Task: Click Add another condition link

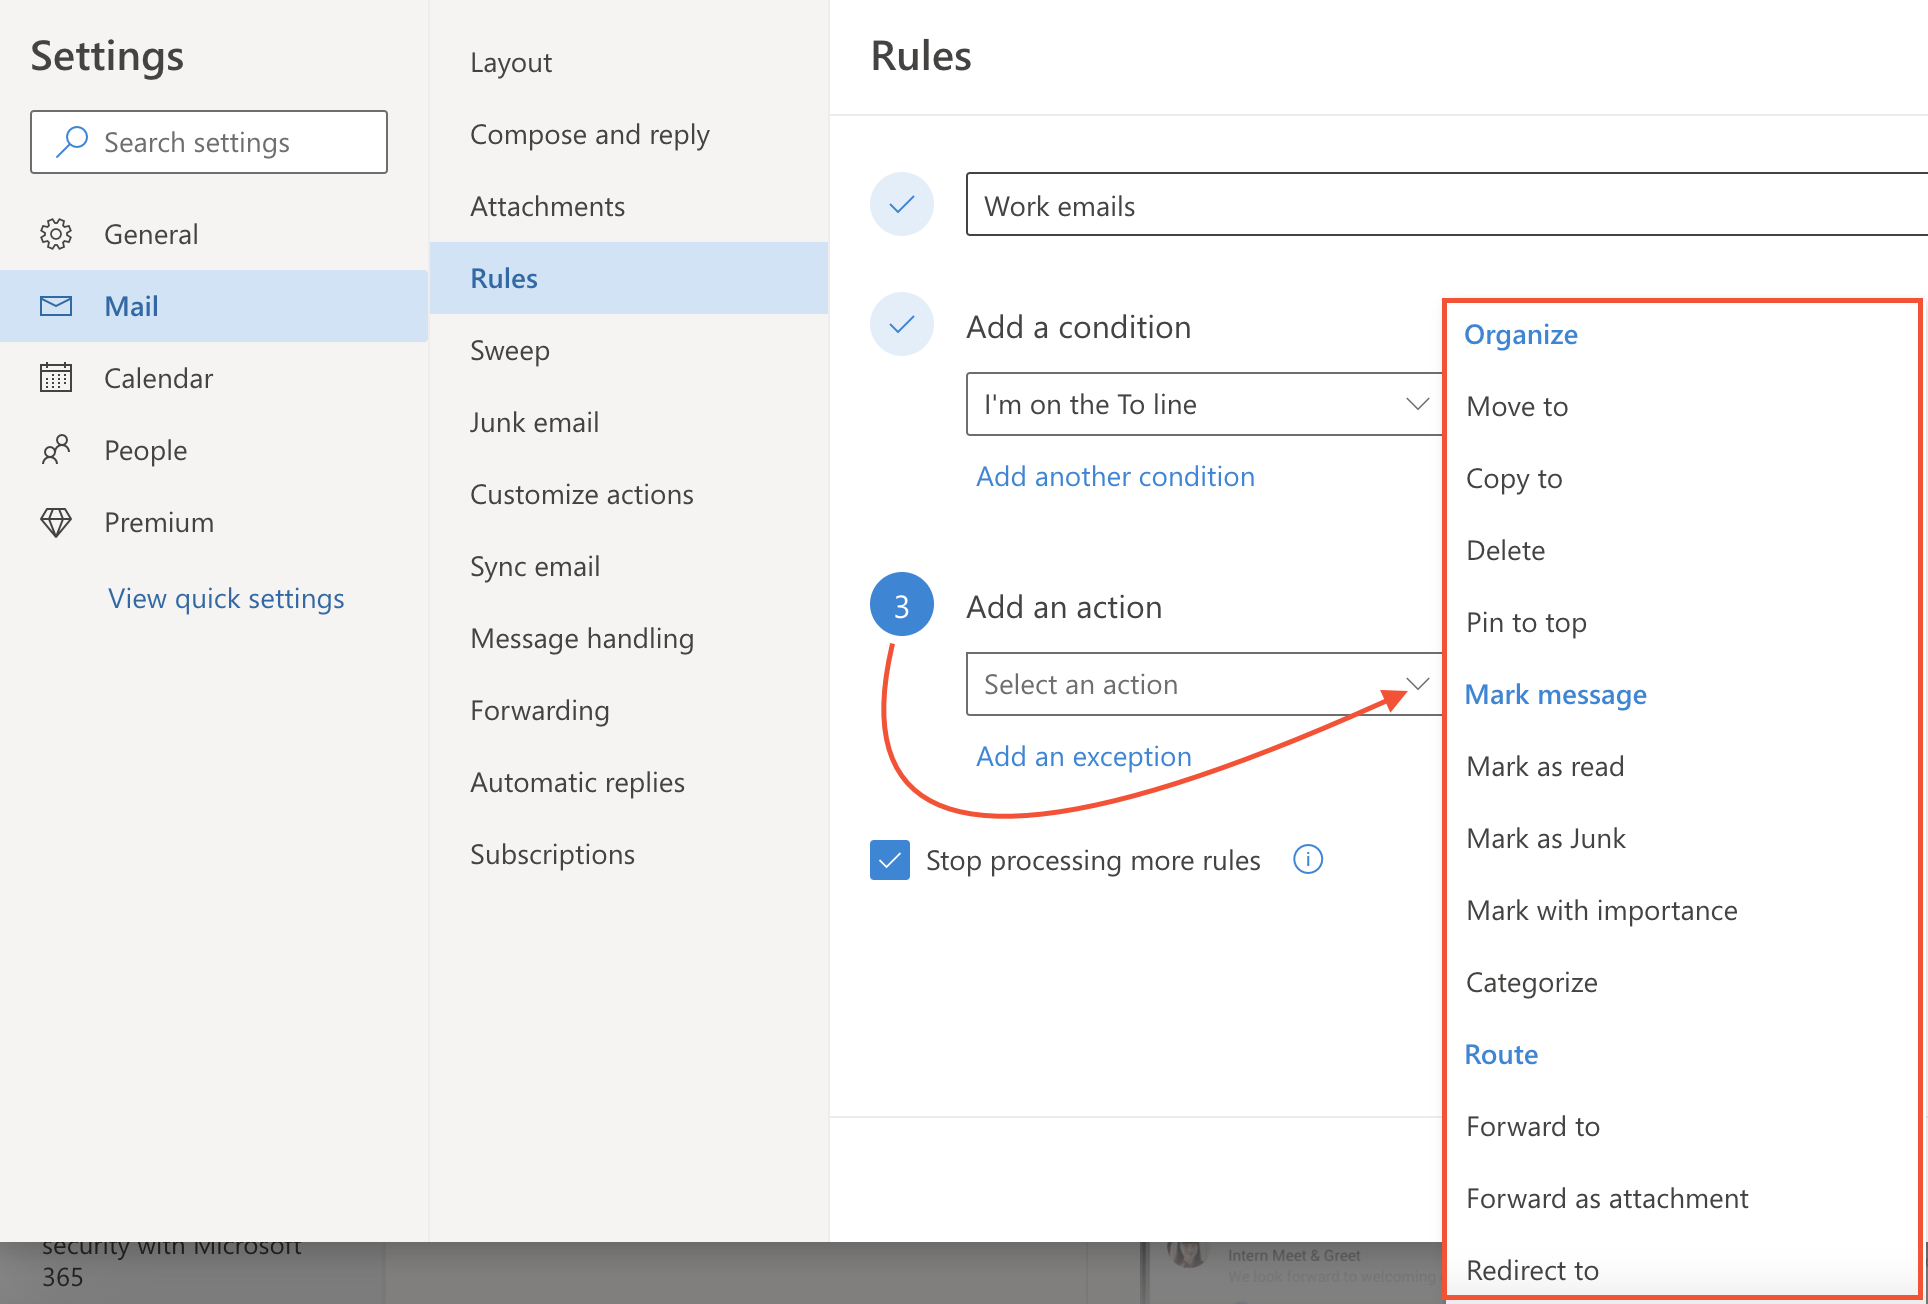Action: (x=1116, y=476)
